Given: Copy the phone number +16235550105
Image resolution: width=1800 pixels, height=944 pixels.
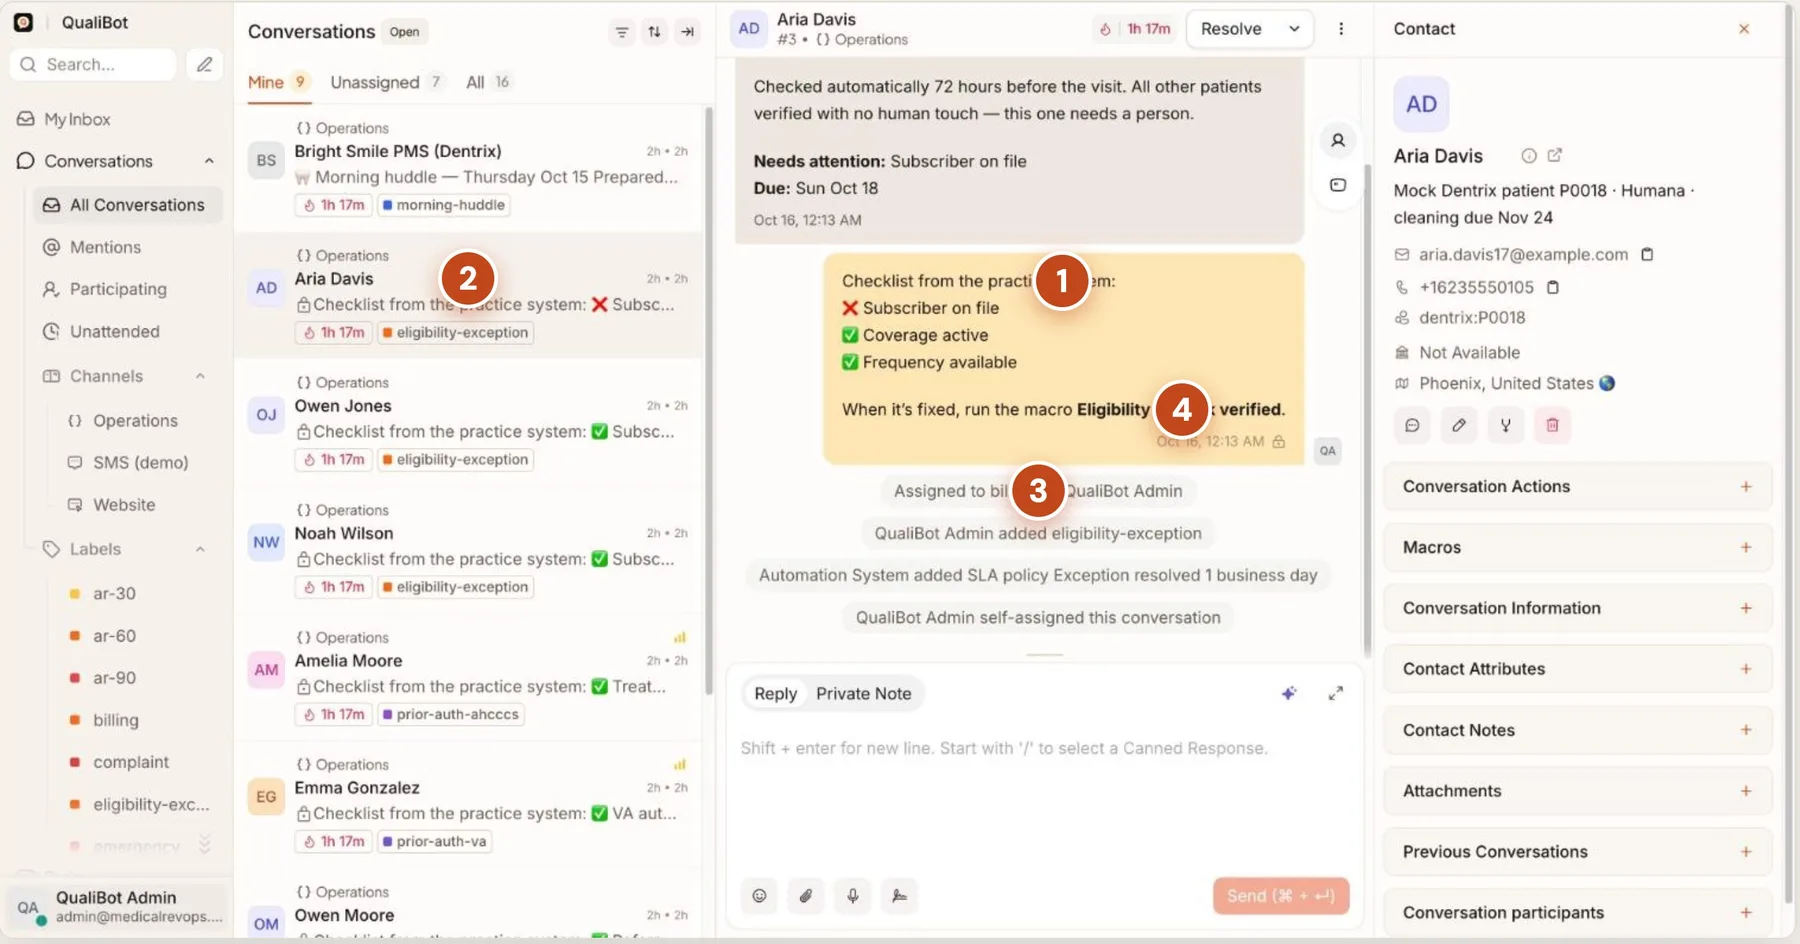Looking at the screenshot, I should tap(1552, 287).
